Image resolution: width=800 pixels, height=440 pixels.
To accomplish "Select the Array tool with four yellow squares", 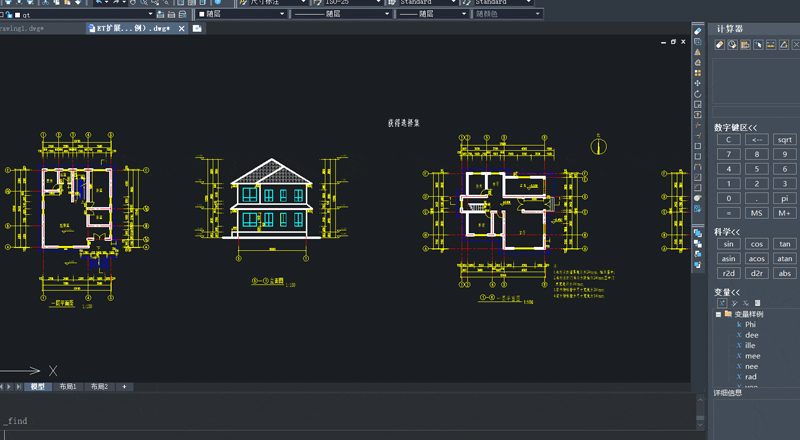I will [x=697, y=73].
